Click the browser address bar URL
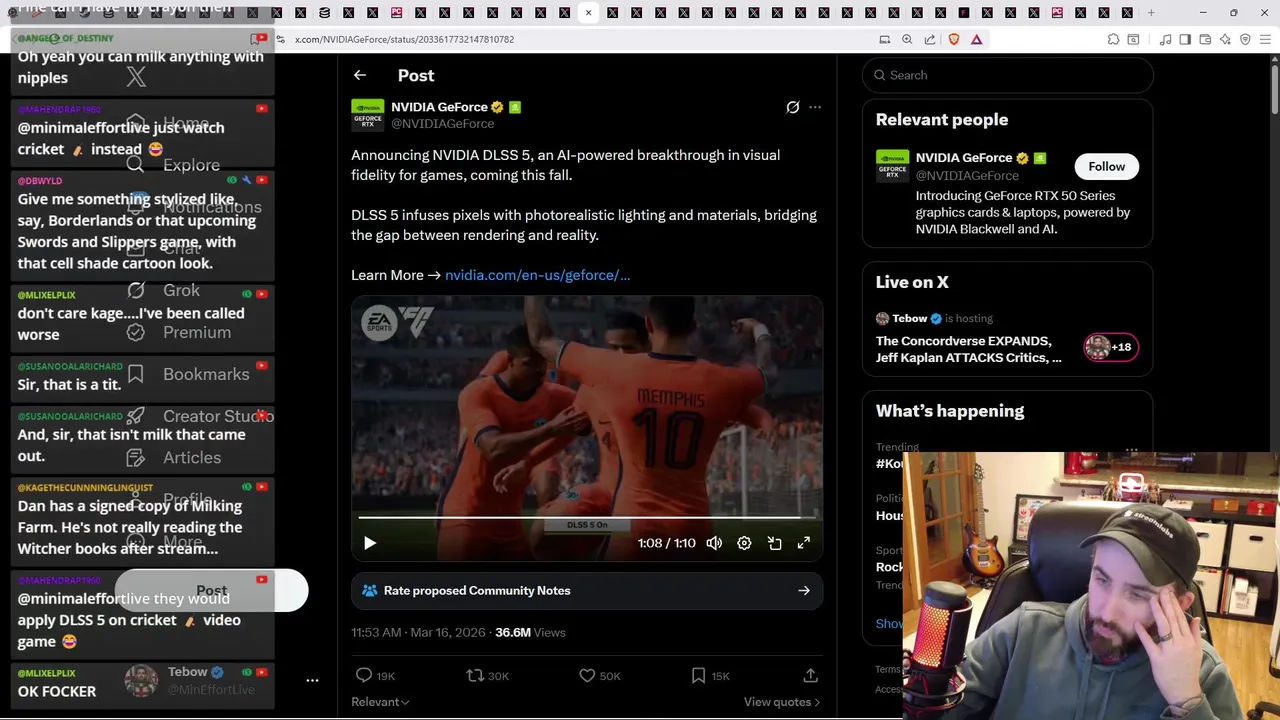Viewport: 1280px width, 720px height. pyautogui.click(x=405, y=39)
